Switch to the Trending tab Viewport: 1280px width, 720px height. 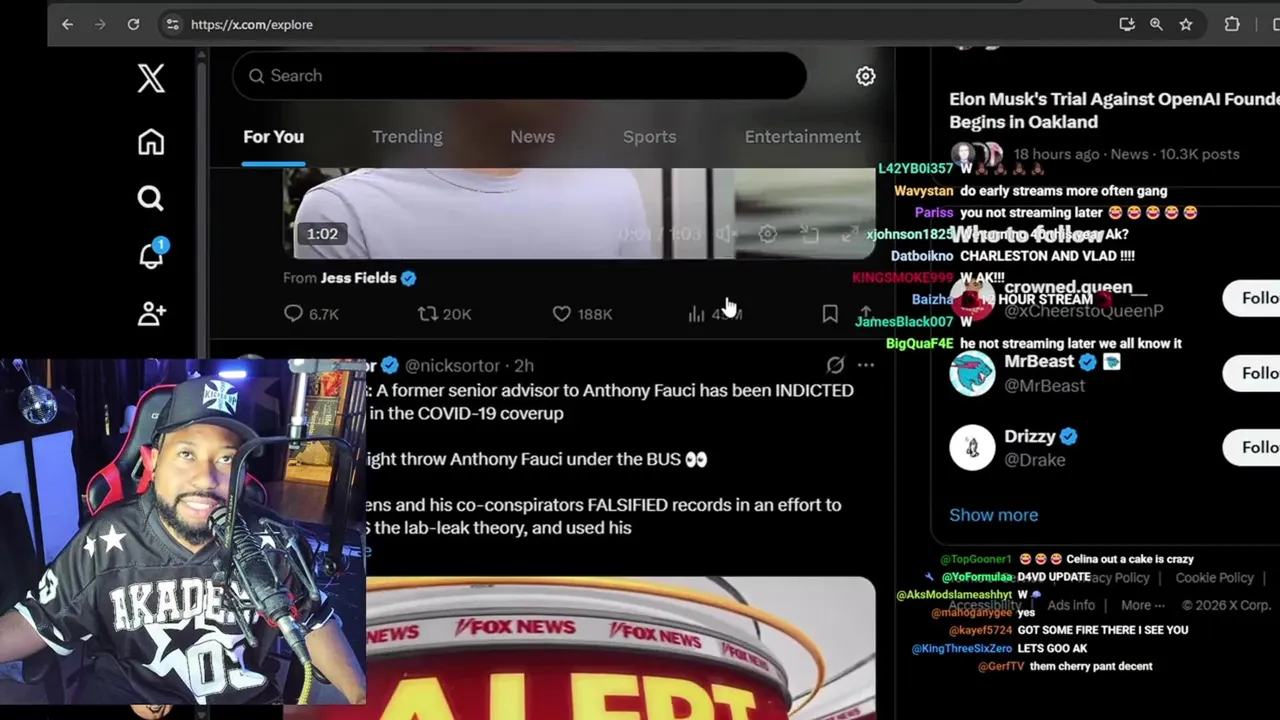pyautogui.click(x=407, y=137)
